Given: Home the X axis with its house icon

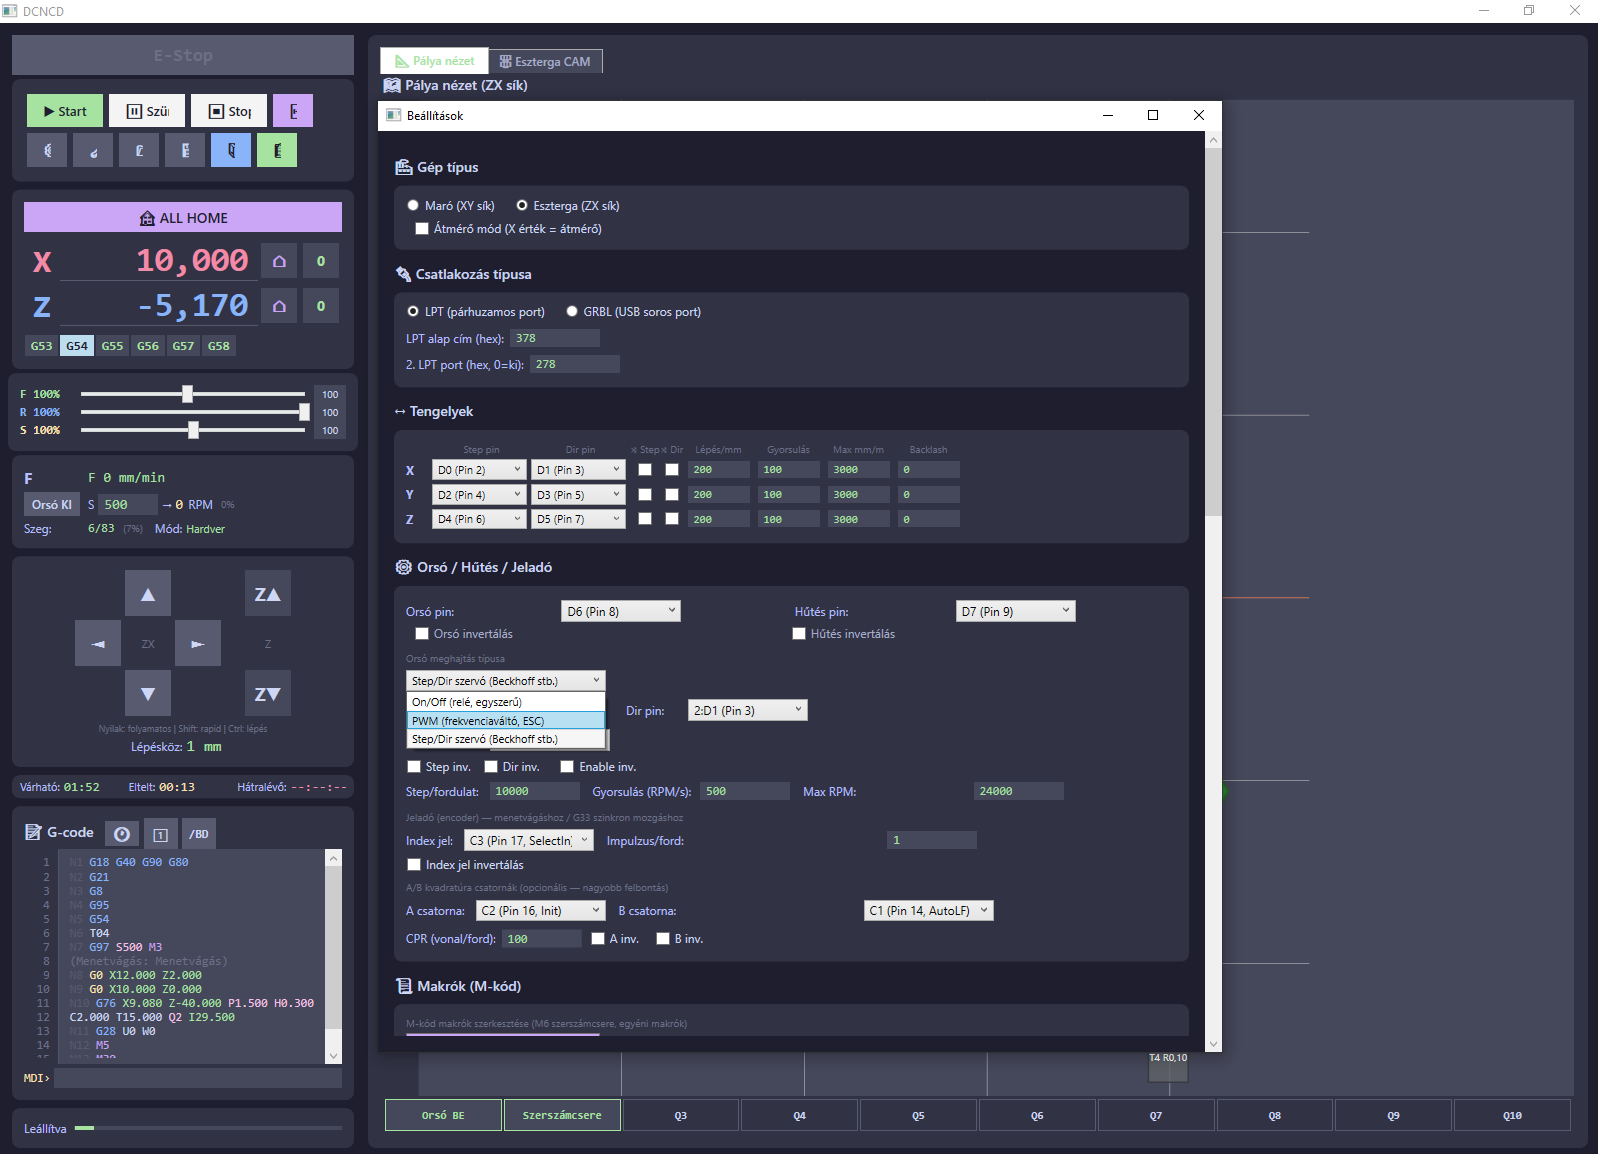Looking at the screenshot, I should 279,261.
